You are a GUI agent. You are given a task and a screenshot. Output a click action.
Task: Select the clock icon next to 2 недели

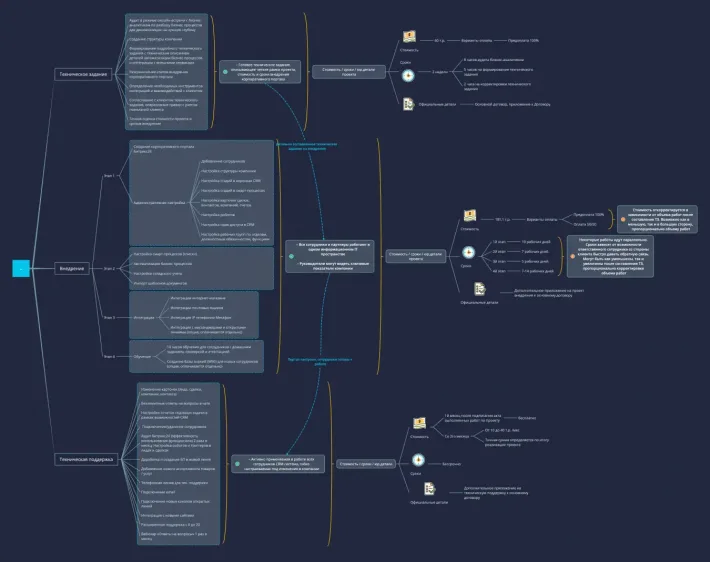click(408, 76)
